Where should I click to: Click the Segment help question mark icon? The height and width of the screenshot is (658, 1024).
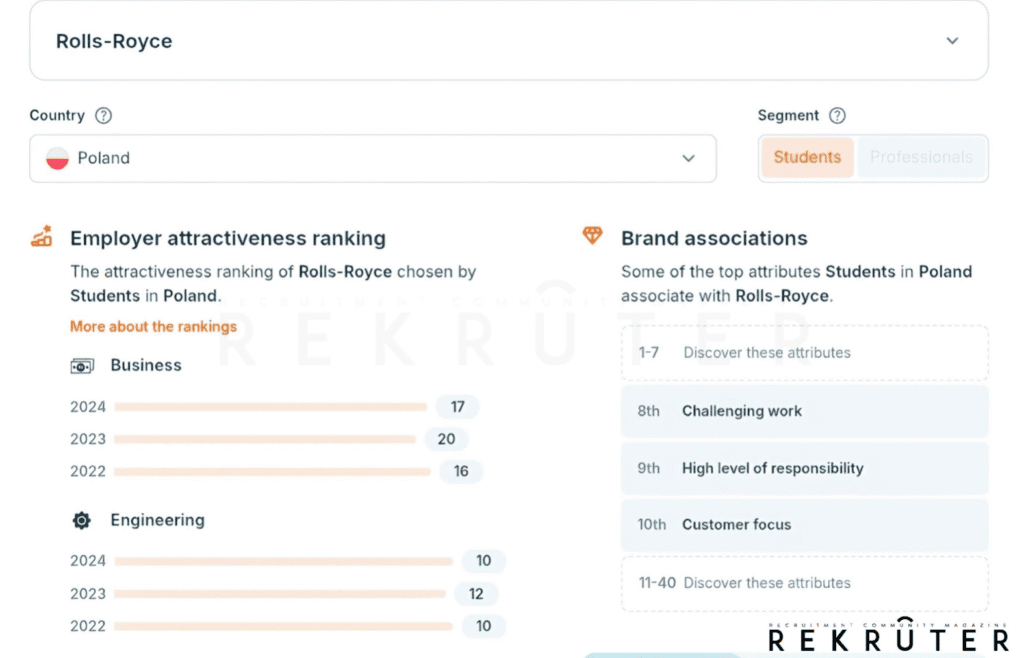click(837, 116)
